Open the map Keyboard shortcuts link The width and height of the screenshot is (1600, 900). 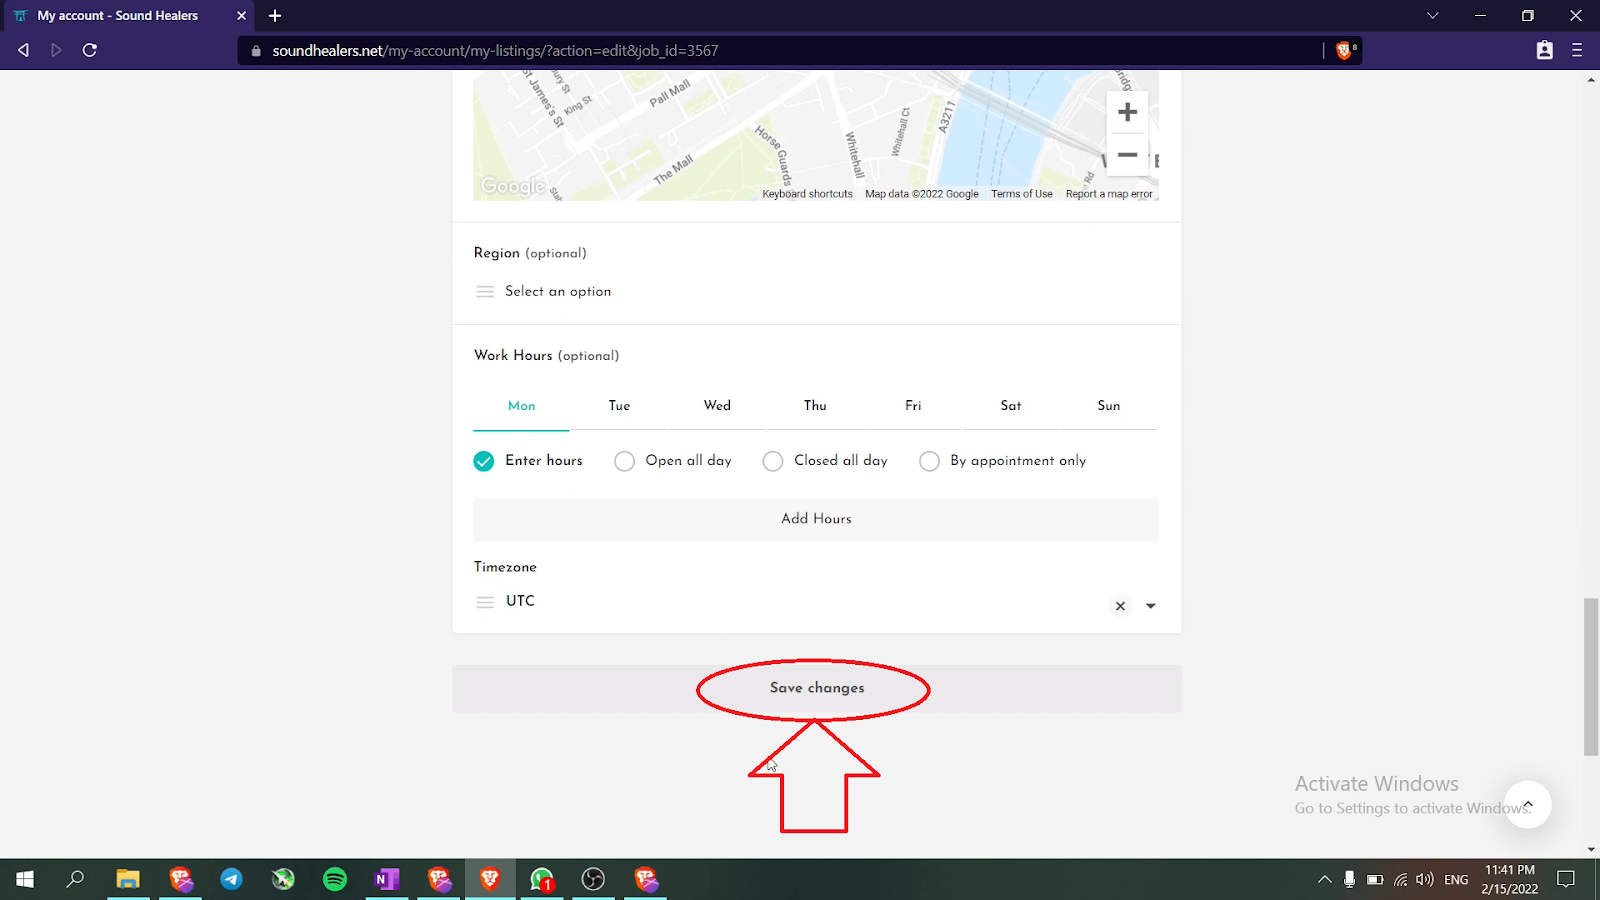click(807, 194)
